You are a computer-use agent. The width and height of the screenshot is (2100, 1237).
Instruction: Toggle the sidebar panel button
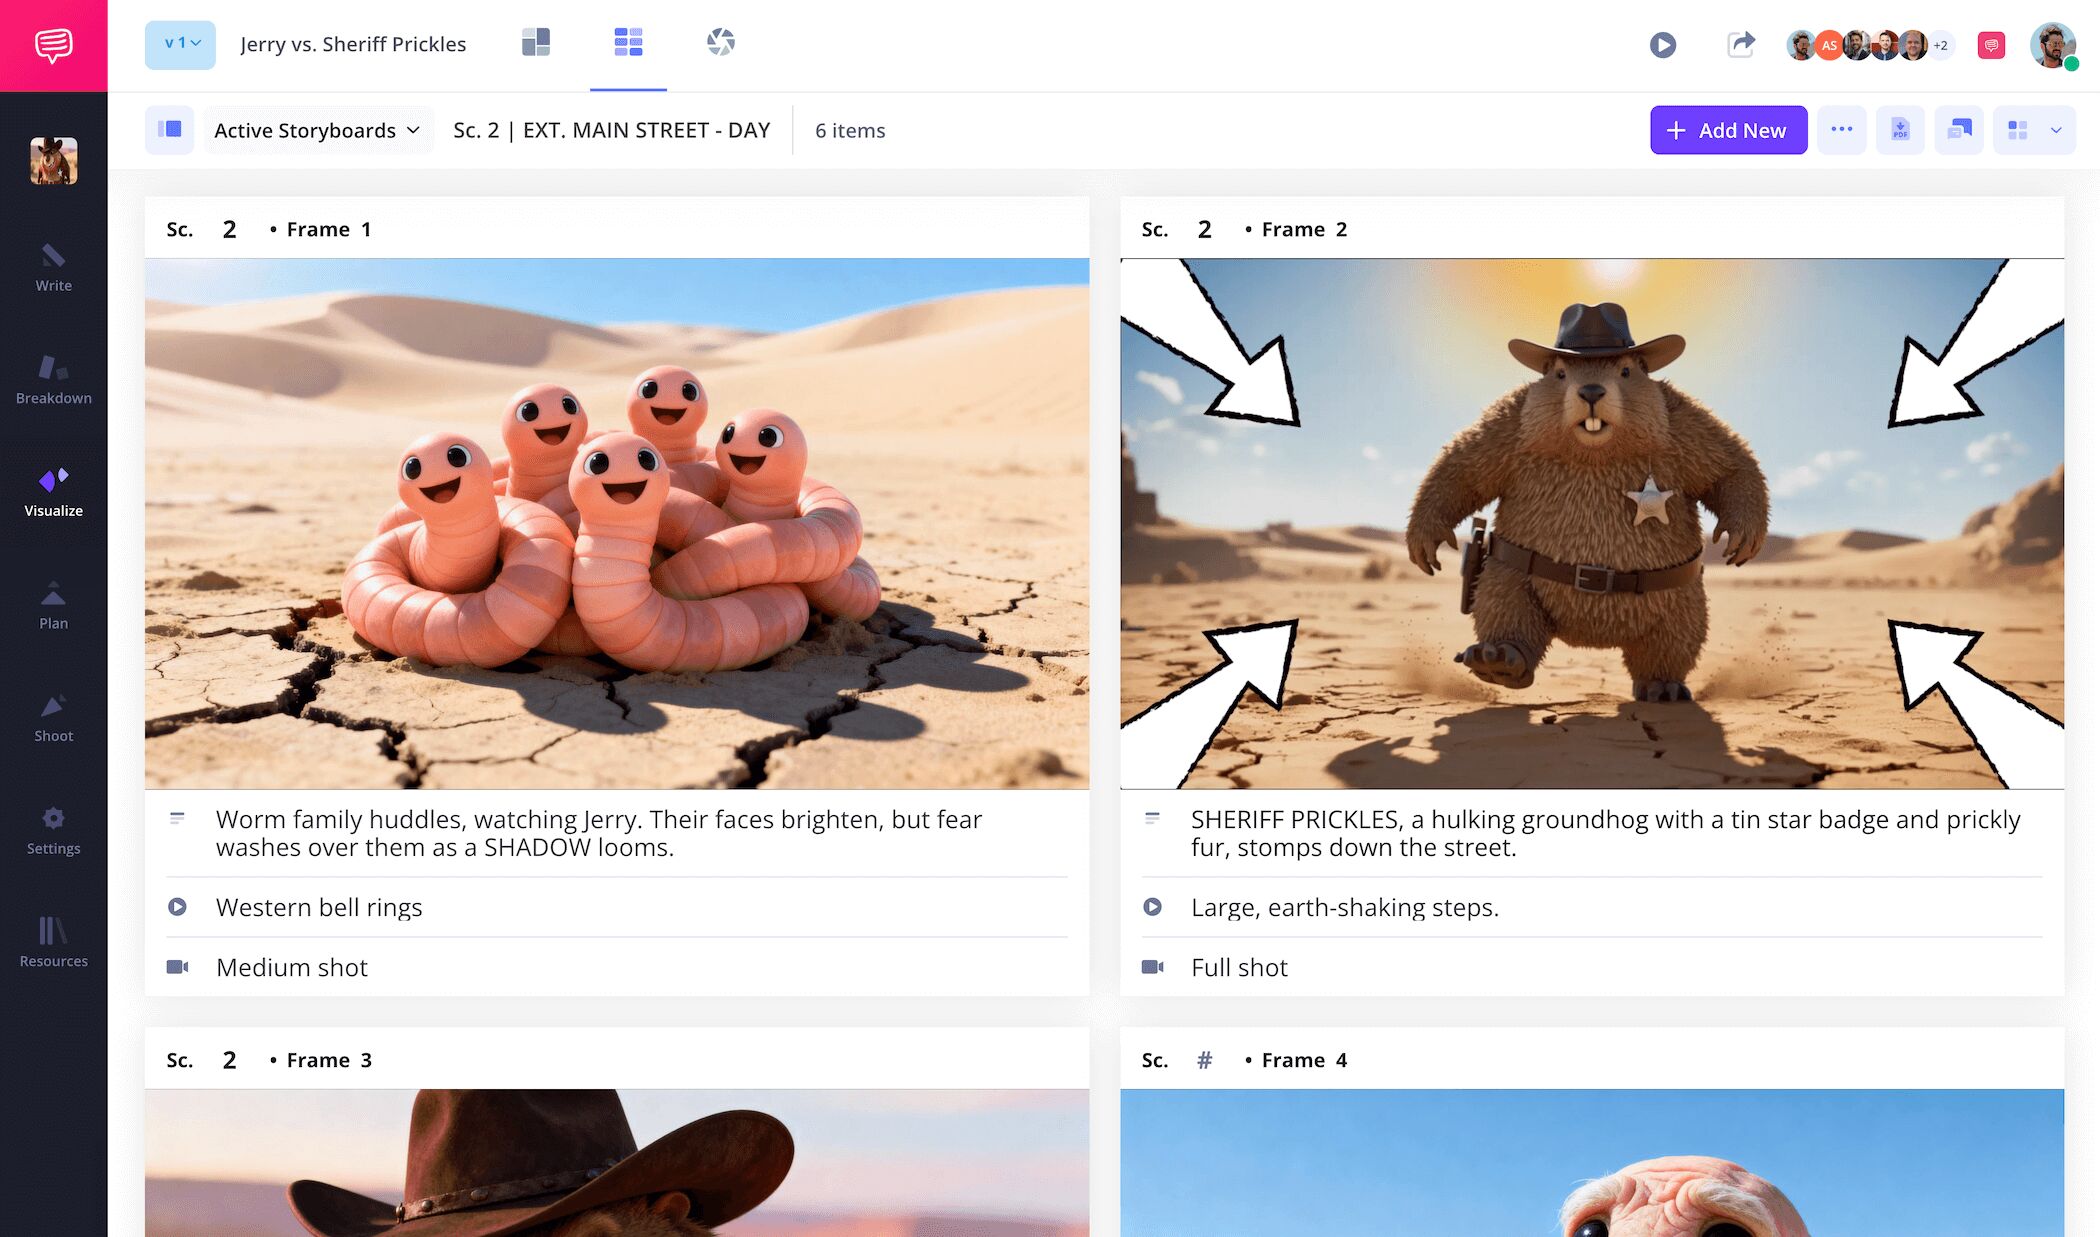click(x=169, y=130)
